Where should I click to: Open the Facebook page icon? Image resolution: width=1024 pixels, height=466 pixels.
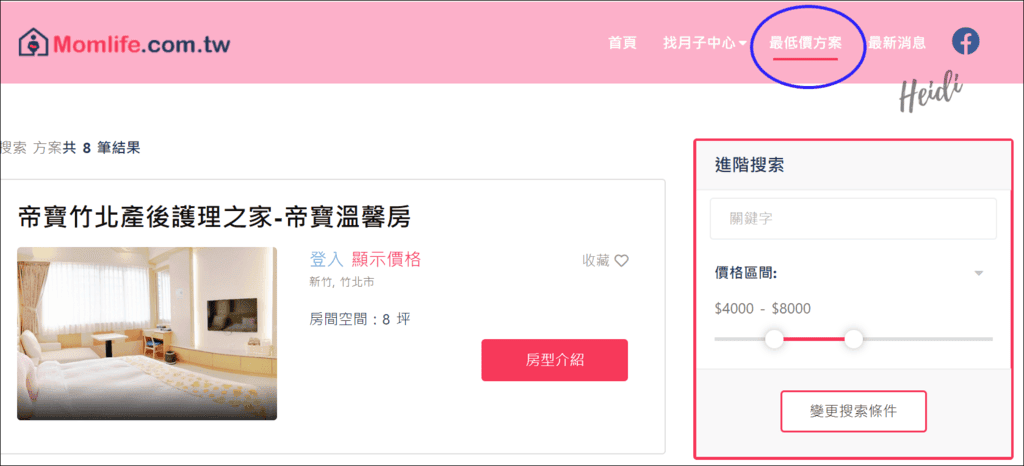click(965, 42)
